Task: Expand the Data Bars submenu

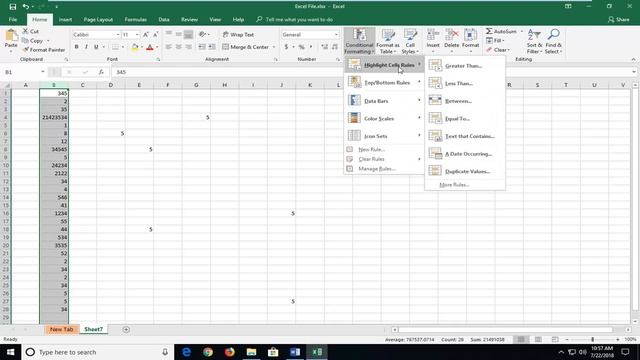Action: click(x=384, y=100)
